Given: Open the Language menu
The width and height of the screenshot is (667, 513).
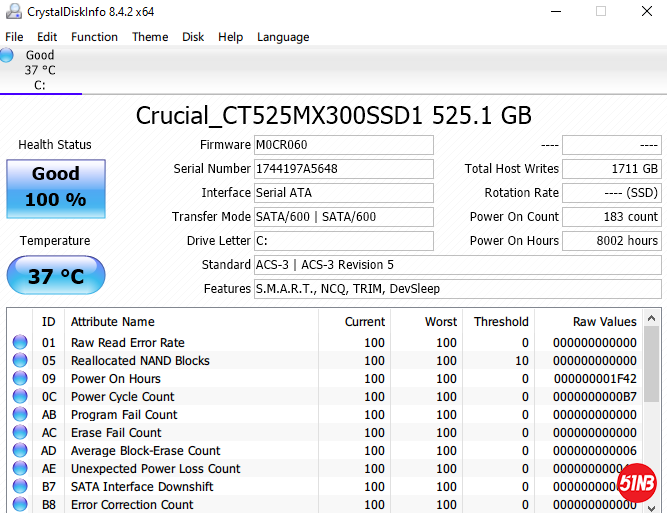Looking at the screenshot, I should (x=283, y=37).
